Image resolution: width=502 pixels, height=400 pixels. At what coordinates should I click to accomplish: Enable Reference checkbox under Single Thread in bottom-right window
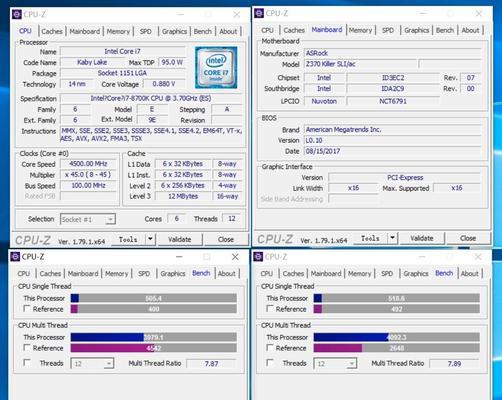pyautogui.click(x=270, y=309)
